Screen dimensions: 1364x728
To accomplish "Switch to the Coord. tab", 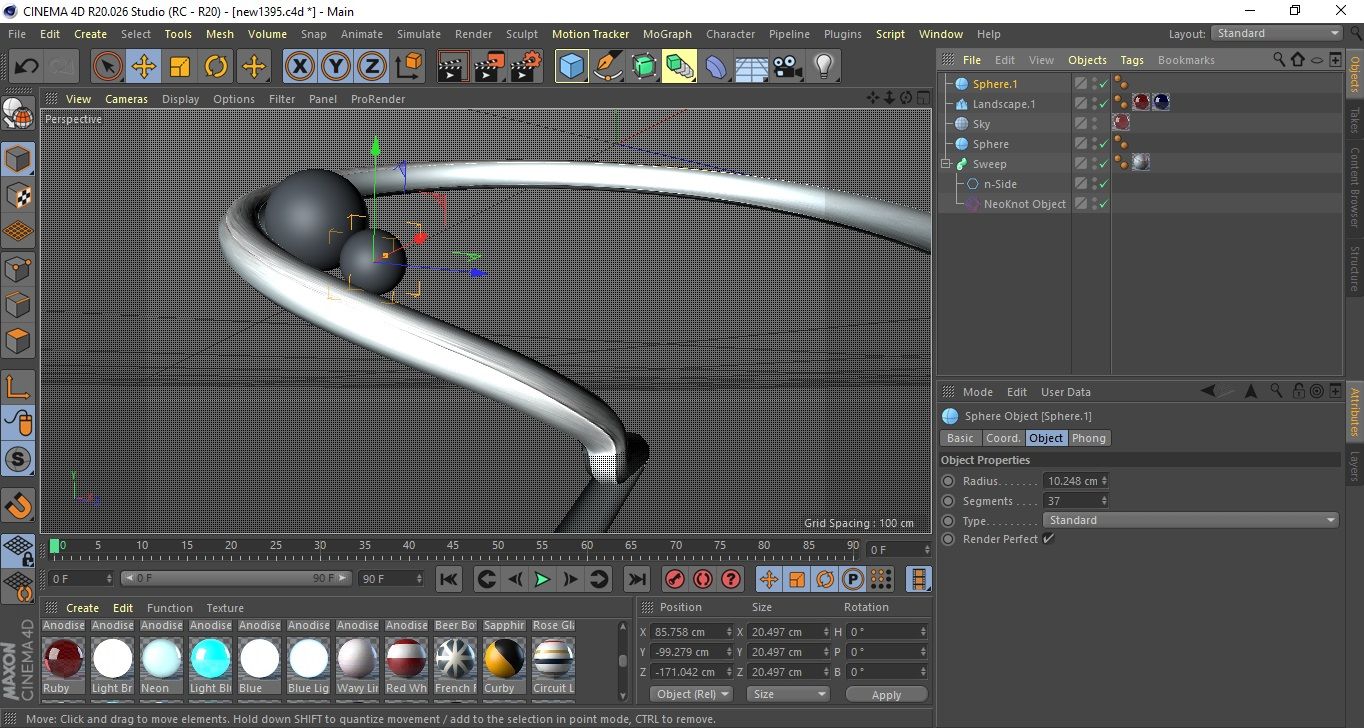I will [1003, 438].
